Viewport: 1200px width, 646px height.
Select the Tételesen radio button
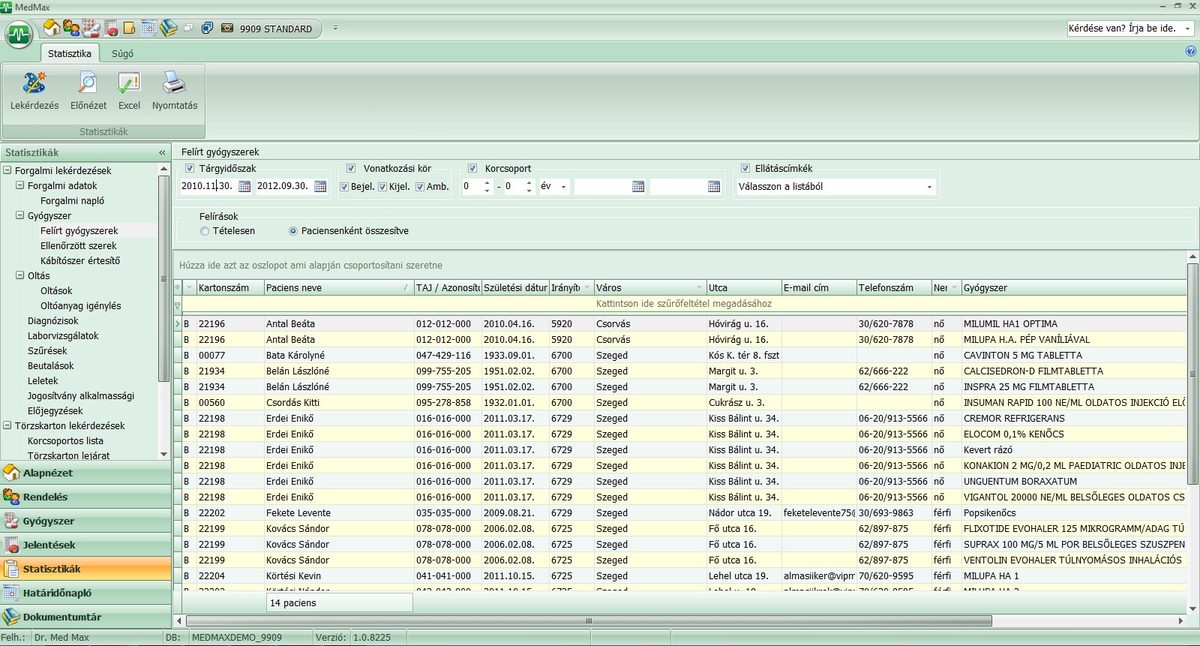(x=205, y=231)
